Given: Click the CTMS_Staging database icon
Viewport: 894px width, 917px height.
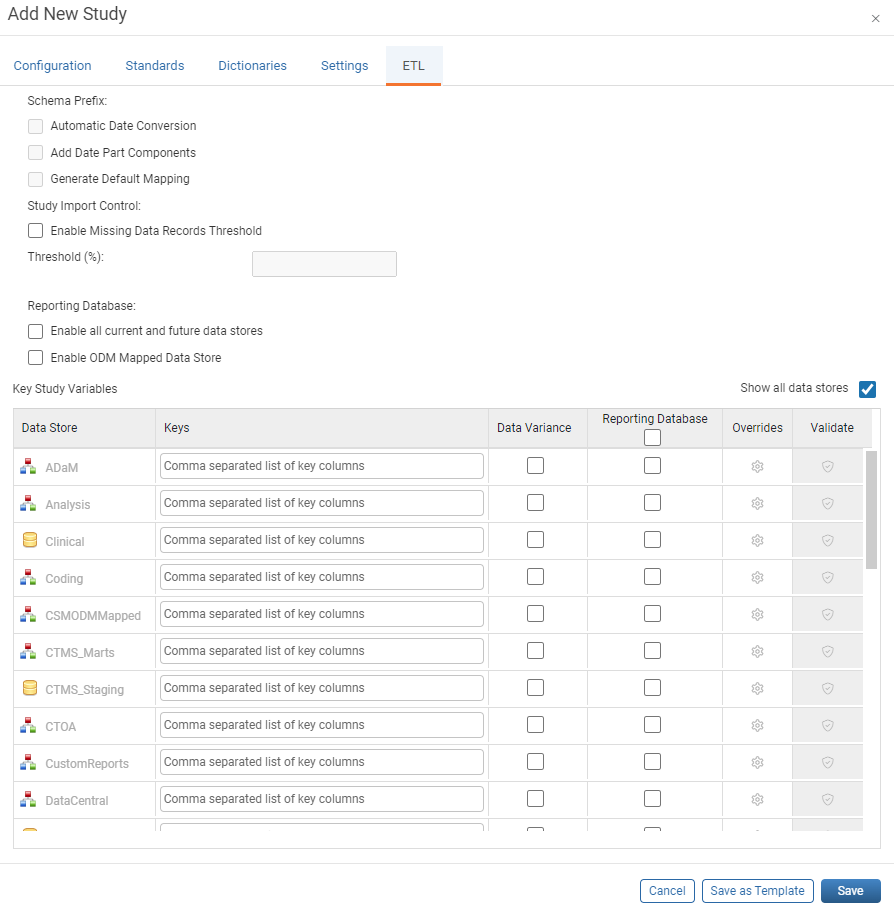Looking at the screenshot, I should pos(29,688).
